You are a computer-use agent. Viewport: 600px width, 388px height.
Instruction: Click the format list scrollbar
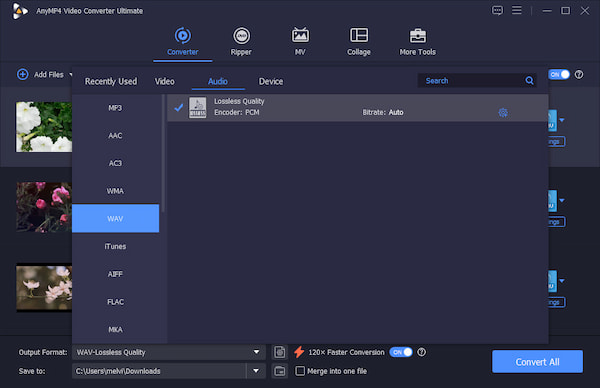pyautogui.click(x=163, y=153)
